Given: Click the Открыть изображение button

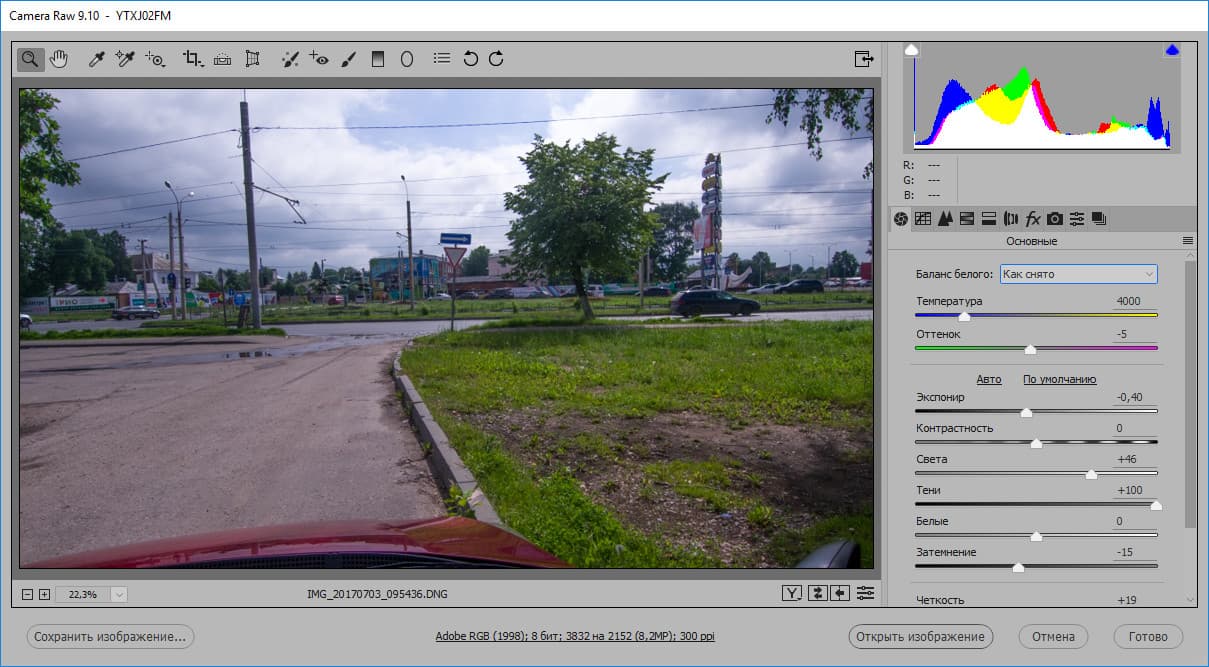Looking at the screenshot, I should [919, 636].
